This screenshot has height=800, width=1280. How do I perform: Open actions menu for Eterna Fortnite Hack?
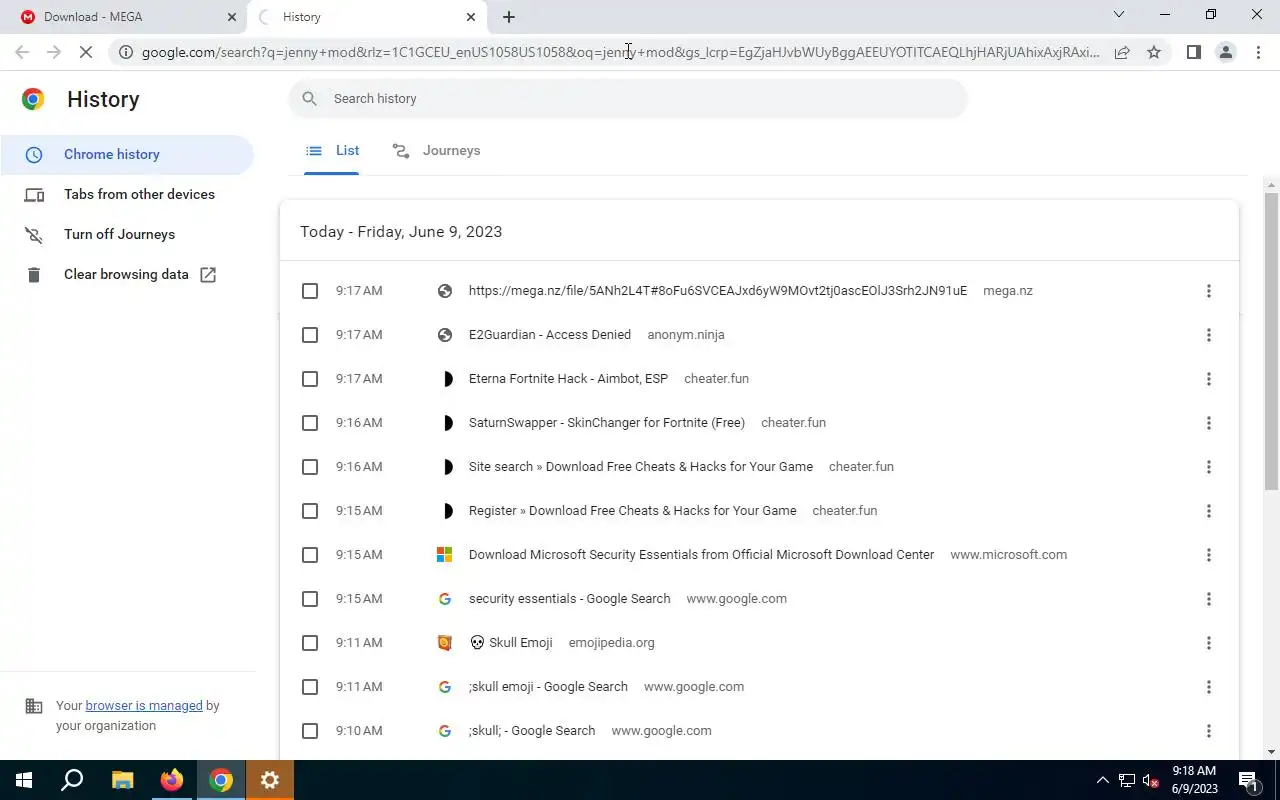point(1208,379)
